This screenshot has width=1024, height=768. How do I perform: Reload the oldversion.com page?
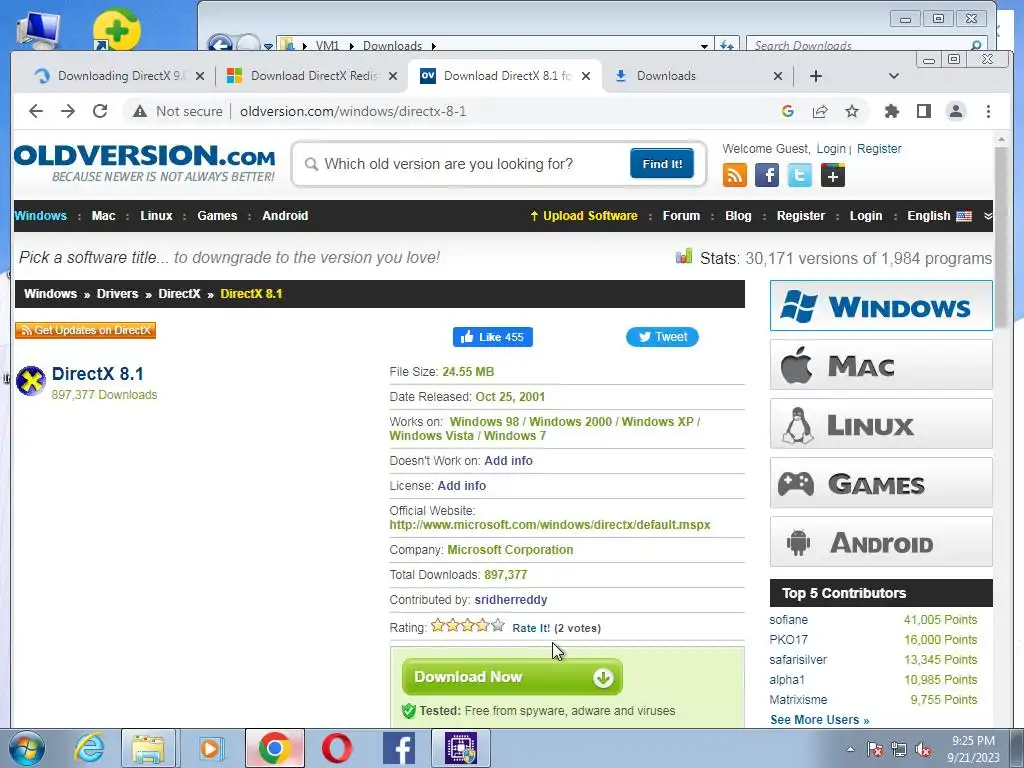(x=100, y=111)
